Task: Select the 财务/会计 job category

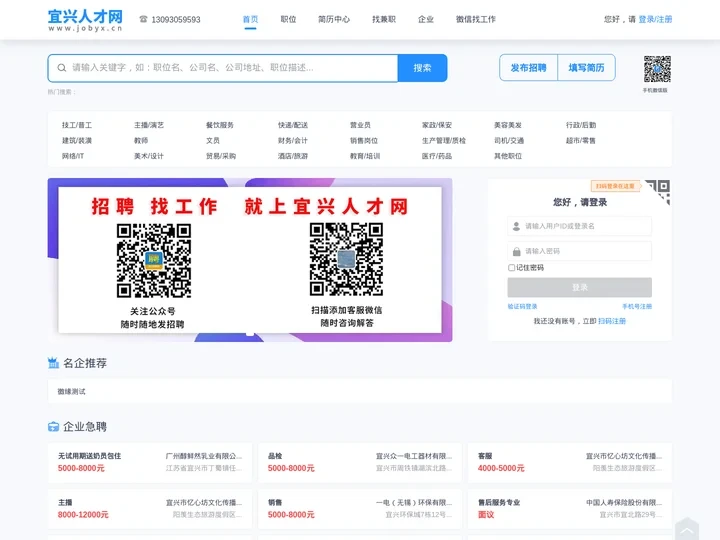Action: point(292,141)
